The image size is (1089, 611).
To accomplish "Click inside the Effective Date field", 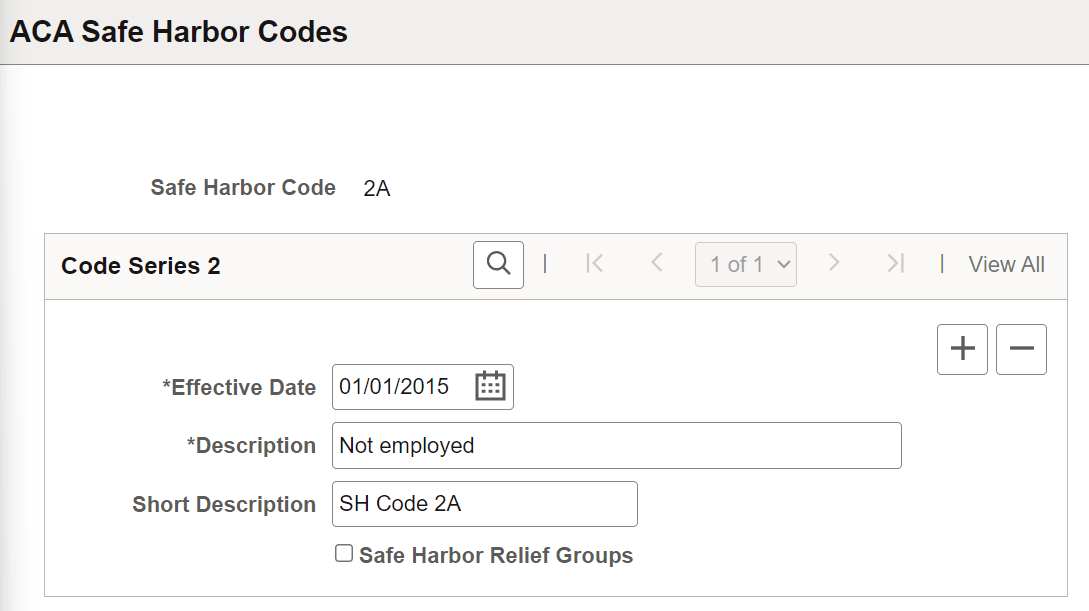I will point(404,387).
